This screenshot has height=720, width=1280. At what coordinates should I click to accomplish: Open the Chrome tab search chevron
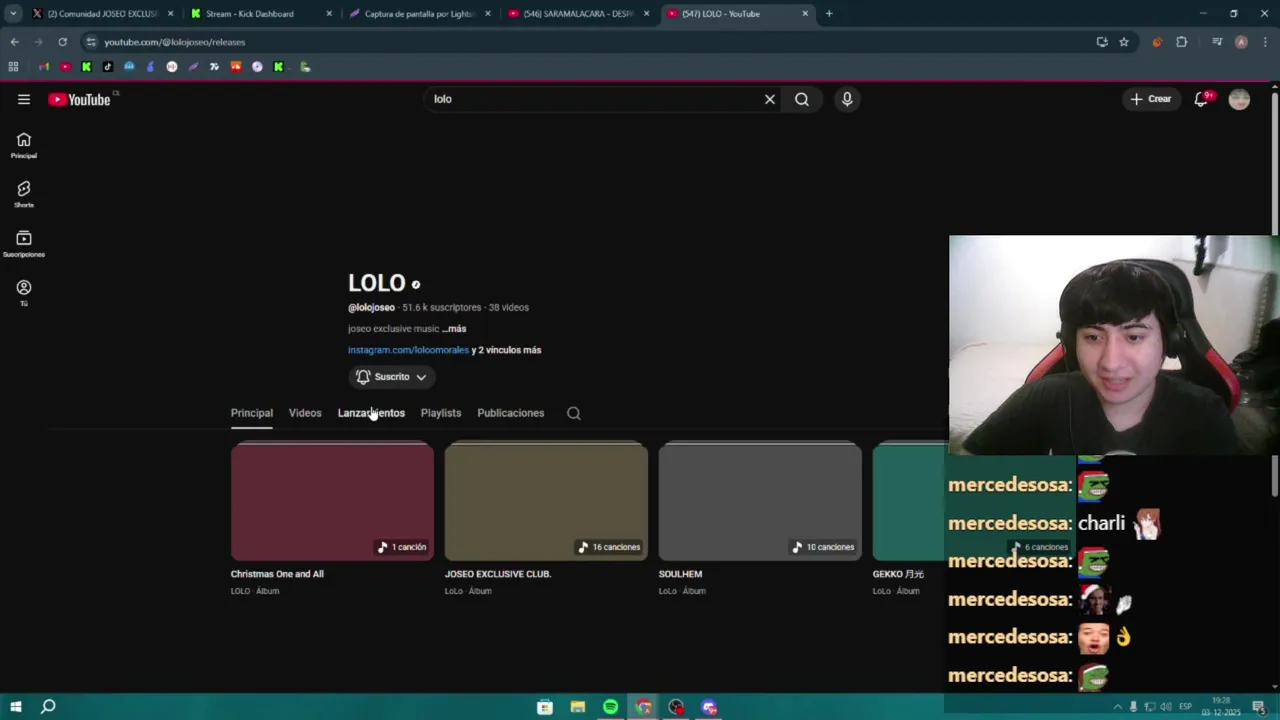point(13,14)
